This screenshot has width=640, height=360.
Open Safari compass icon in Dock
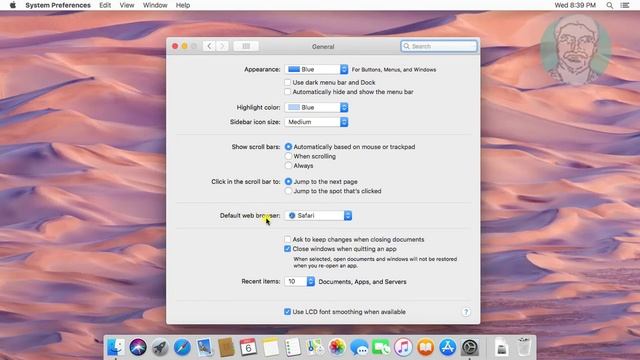coord(182,347)
